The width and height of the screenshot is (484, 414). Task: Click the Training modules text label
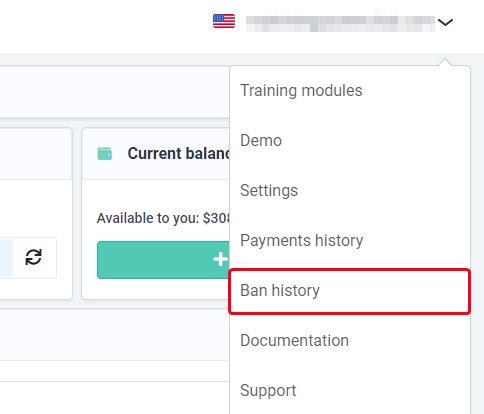pos(301,90)
